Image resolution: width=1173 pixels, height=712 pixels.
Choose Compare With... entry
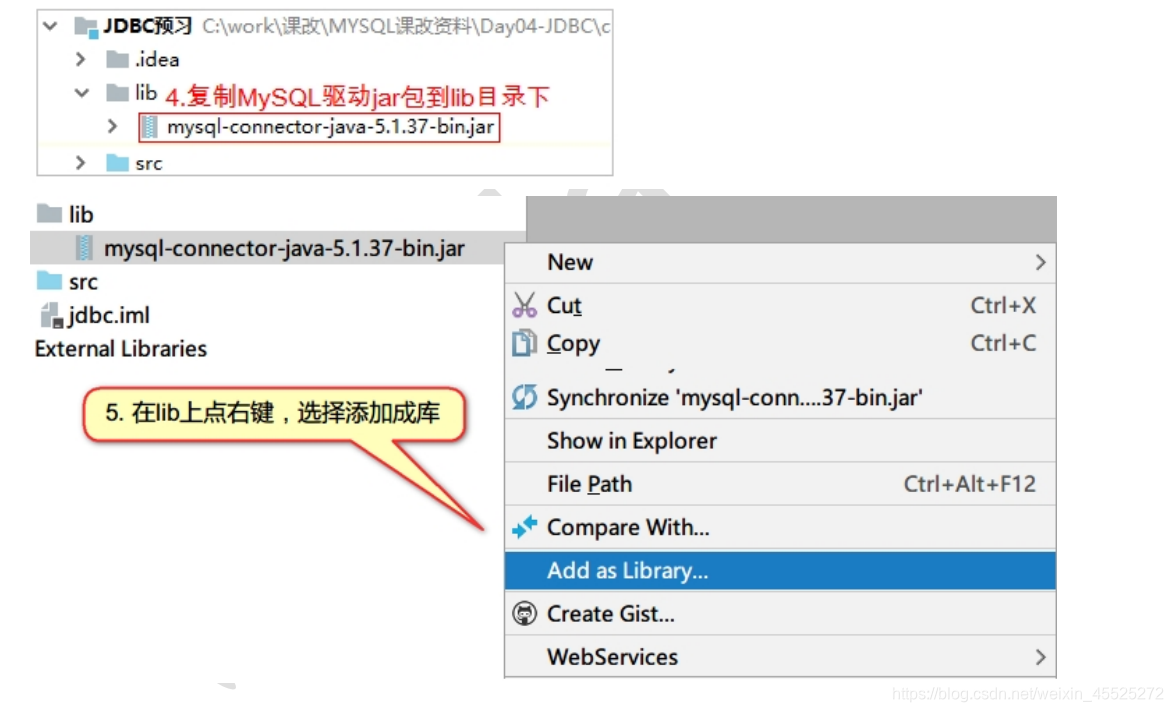point(780,527)
